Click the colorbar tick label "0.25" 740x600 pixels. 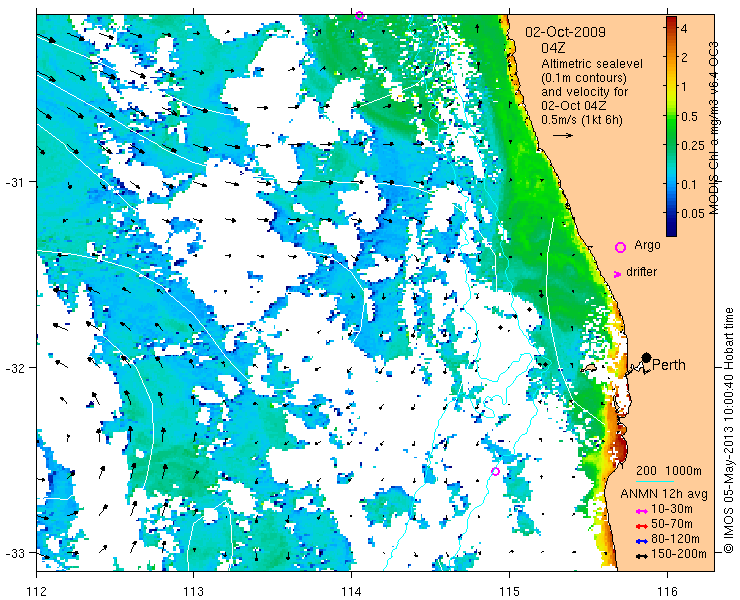(x=693, y=145)
